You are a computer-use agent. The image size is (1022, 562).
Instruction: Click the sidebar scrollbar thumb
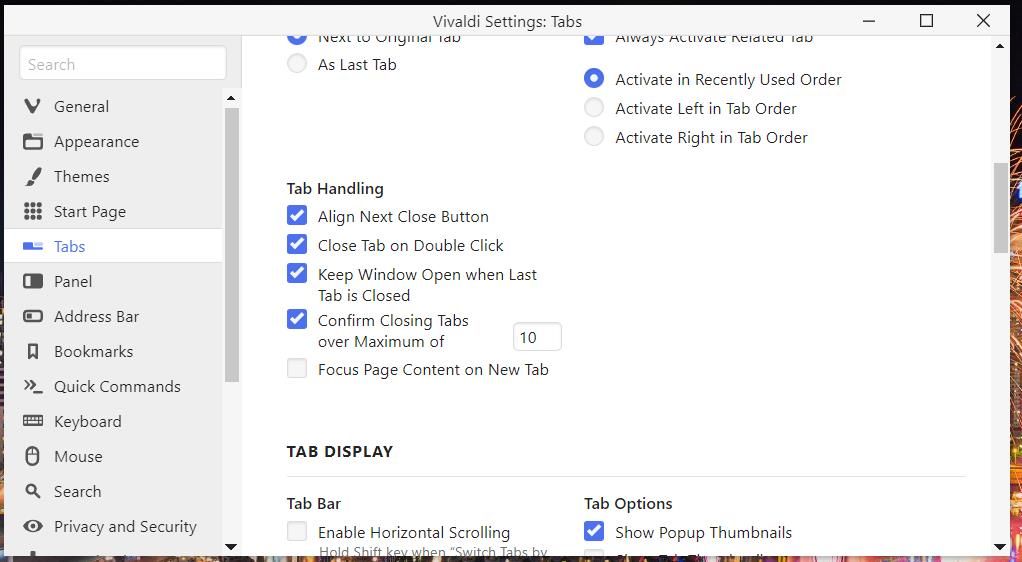(x=232, y=245)
